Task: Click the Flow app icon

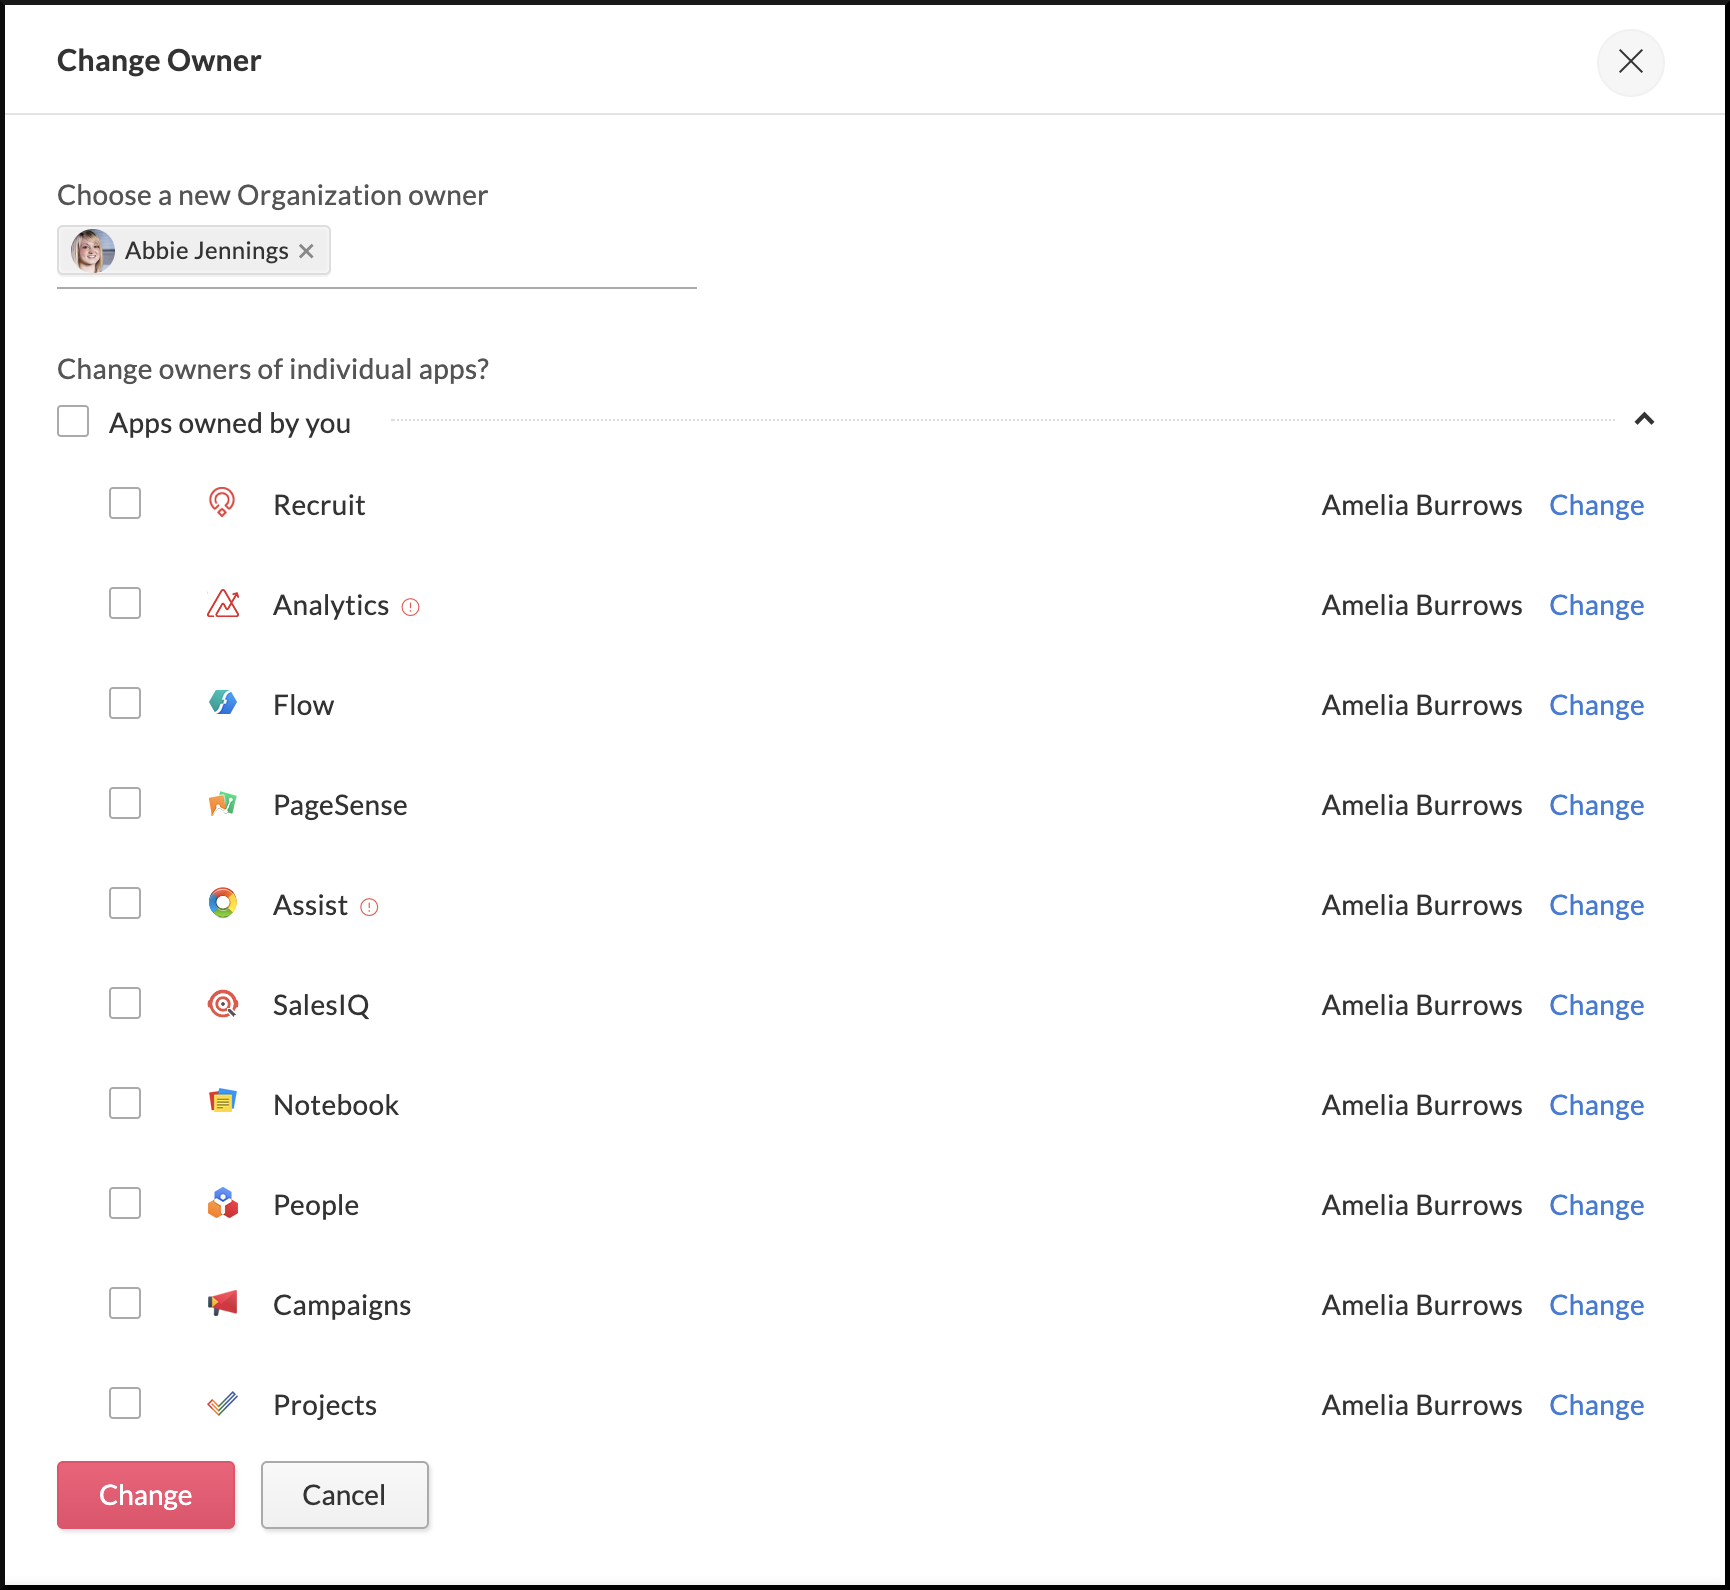Action: tap(223, 703)
